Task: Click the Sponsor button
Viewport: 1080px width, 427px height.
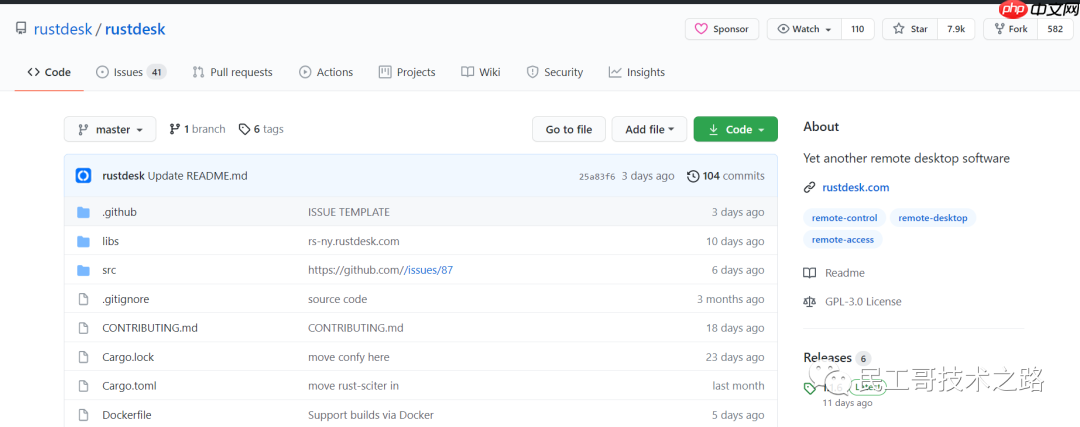Action: [x=722, y=29]
